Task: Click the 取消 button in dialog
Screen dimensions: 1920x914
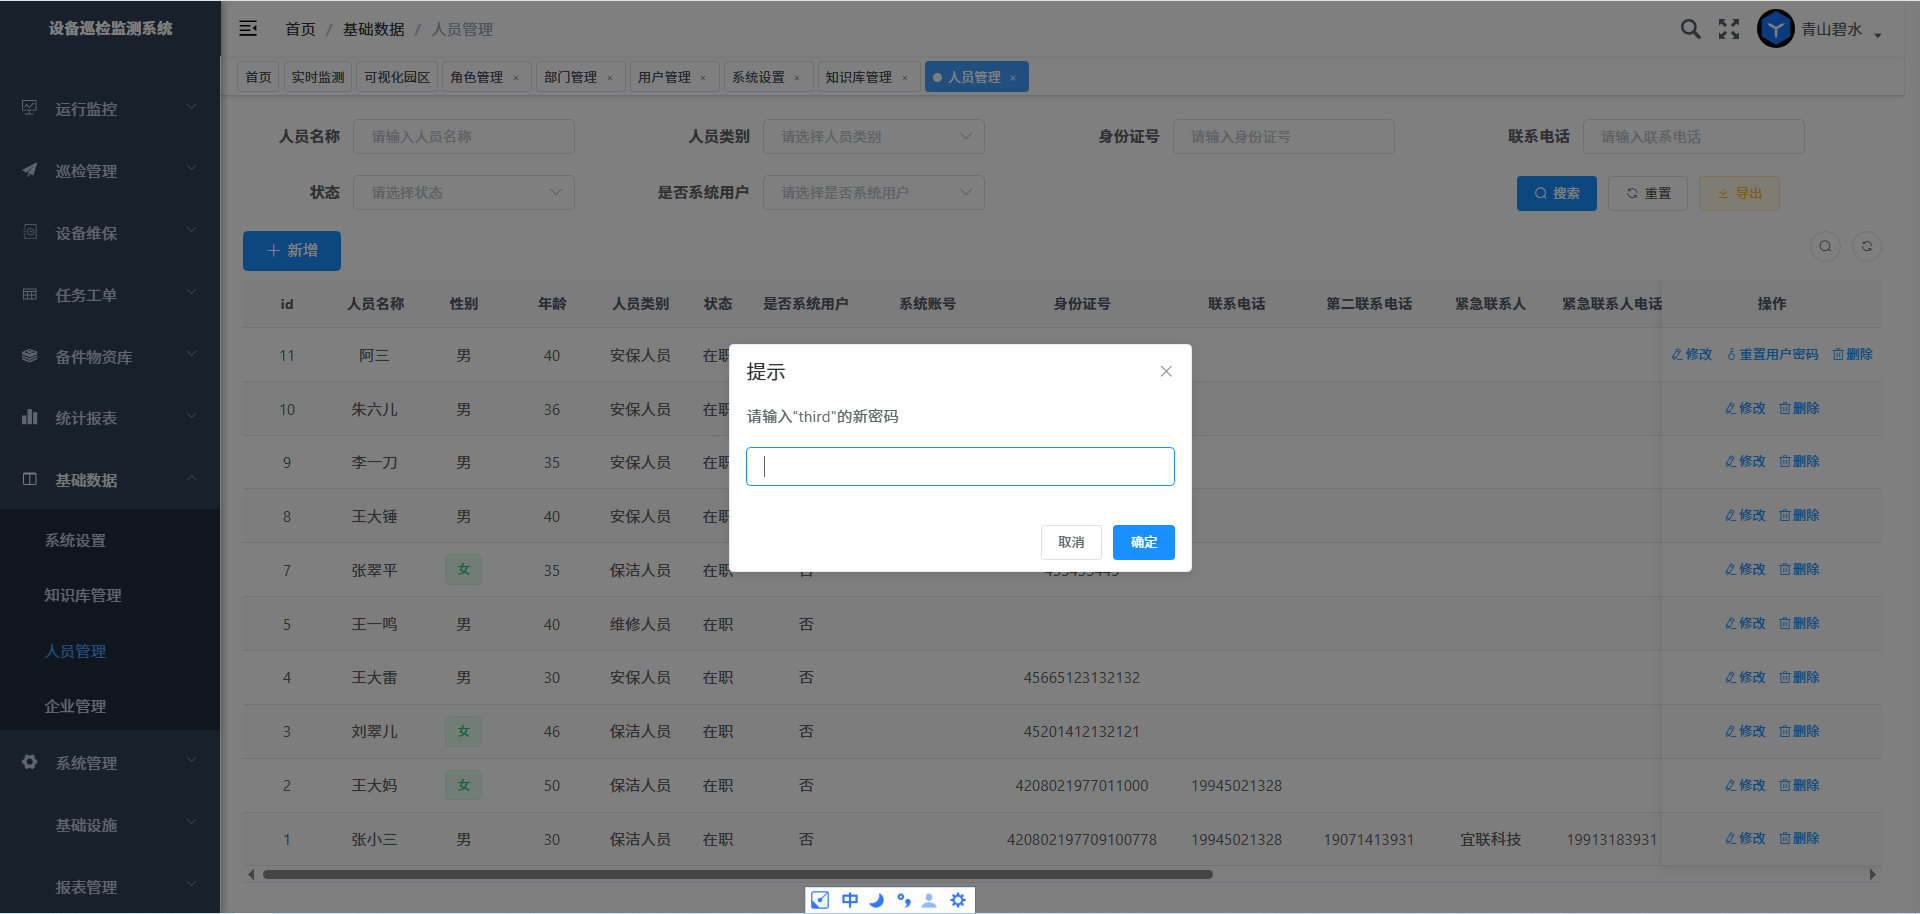Action: (1071, 542)
